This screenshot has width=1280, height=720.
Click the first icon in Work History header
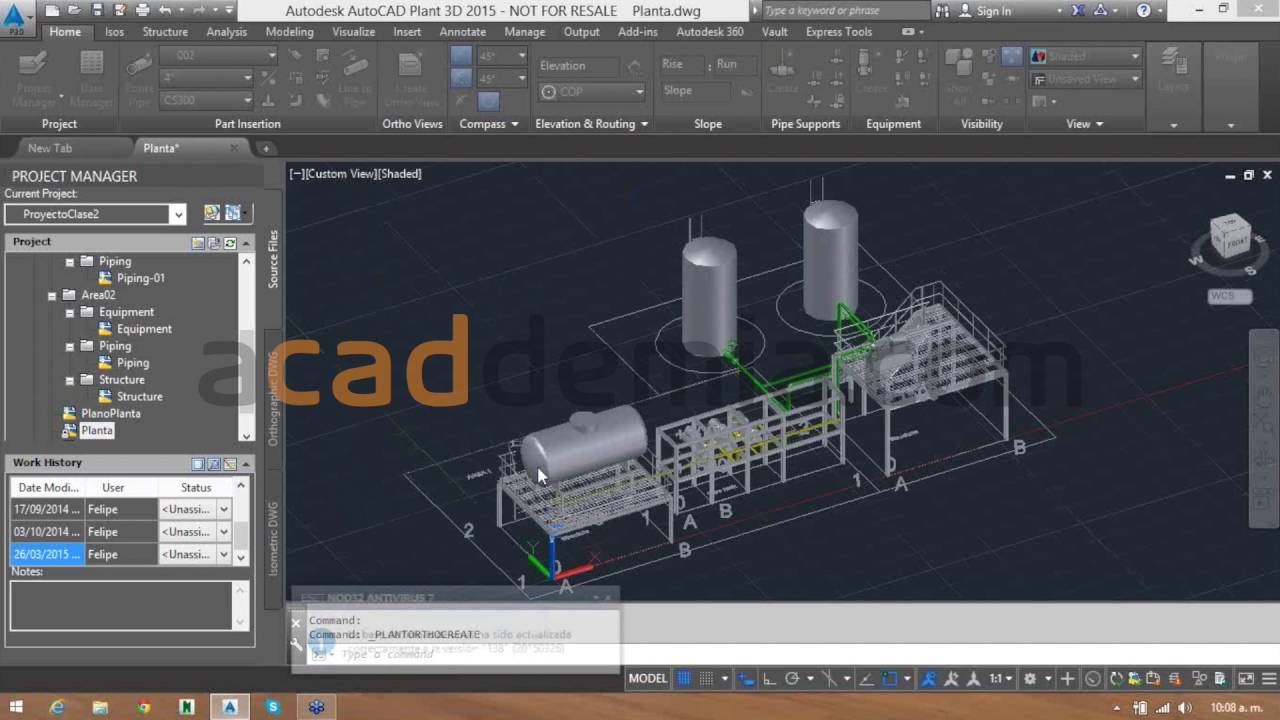pos(198,464)
